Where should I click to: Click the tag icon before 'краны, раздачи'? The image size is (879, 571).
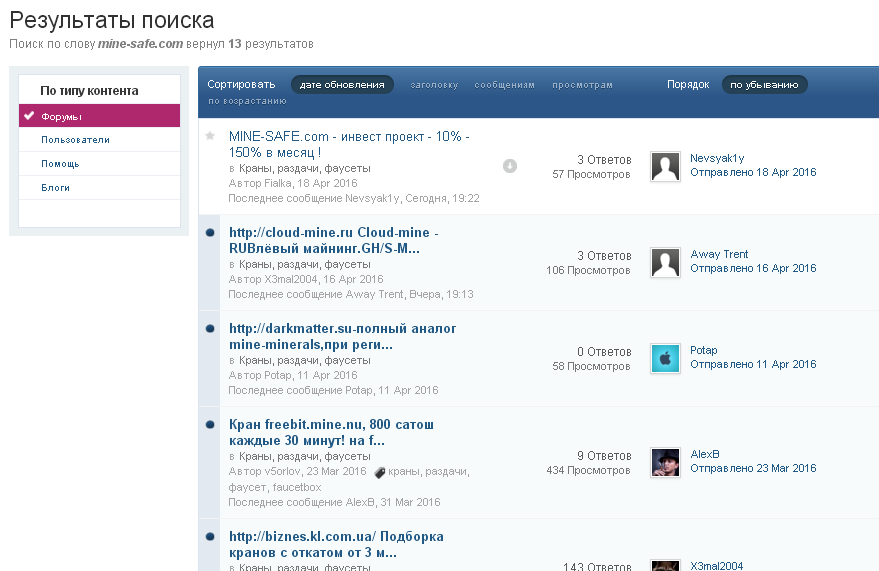point(379,472)
